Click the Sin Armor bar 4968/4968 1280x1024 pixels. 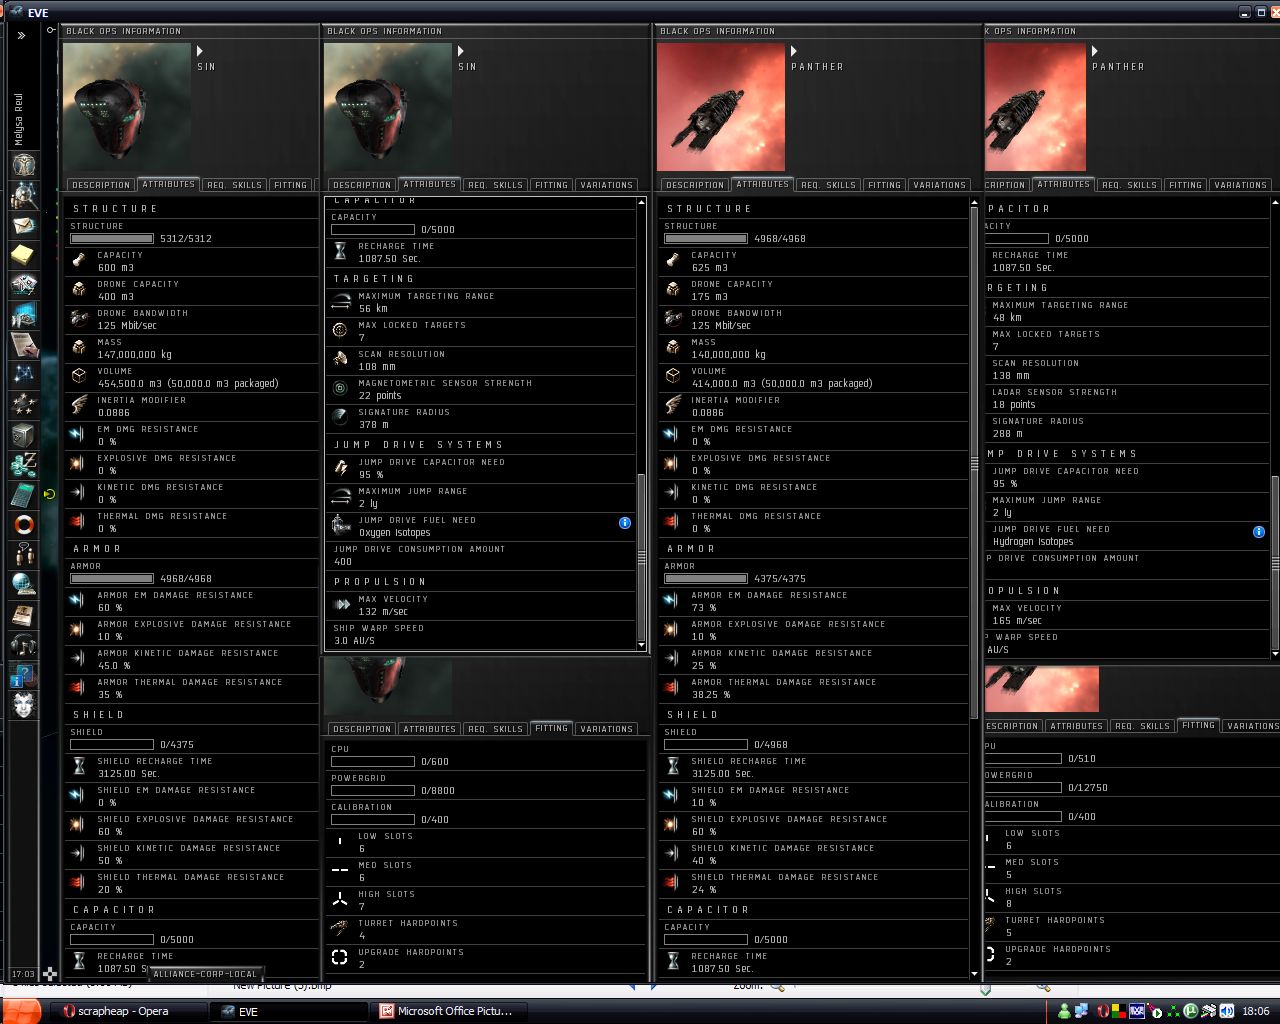(x=111, y=579)
